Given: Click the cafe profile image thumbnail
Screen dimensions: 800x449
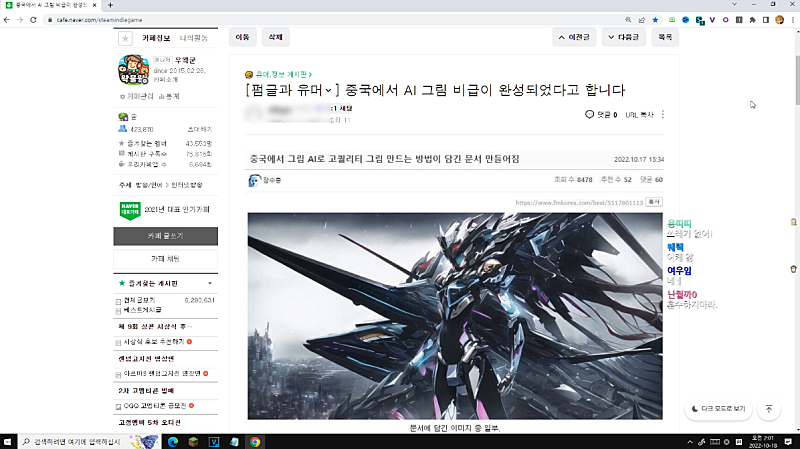Looking at the screenshot, I should [134, 69].
